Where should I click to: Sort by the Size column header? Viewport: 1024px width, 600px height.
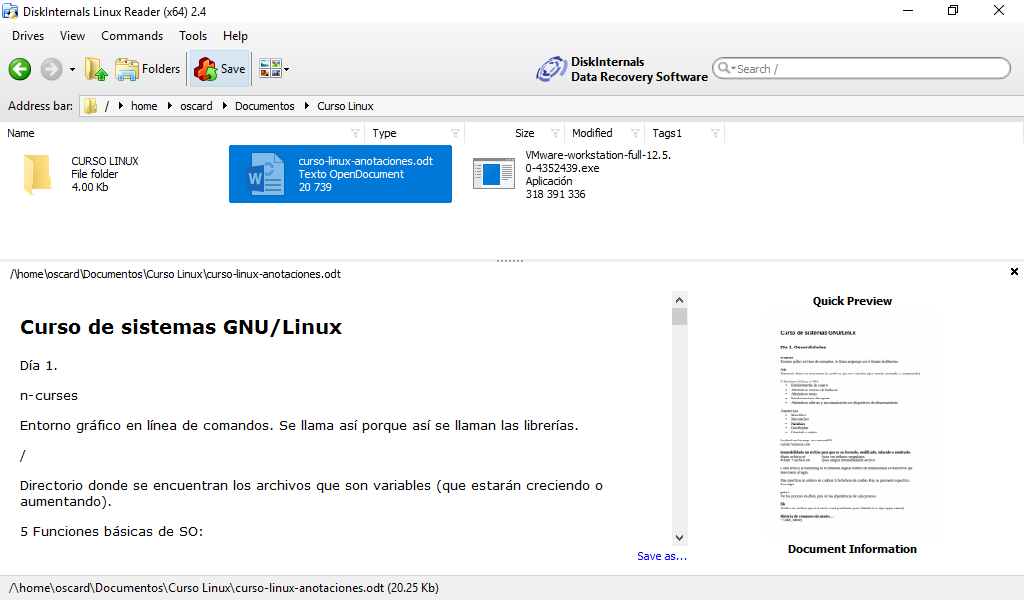click(524, 133)
